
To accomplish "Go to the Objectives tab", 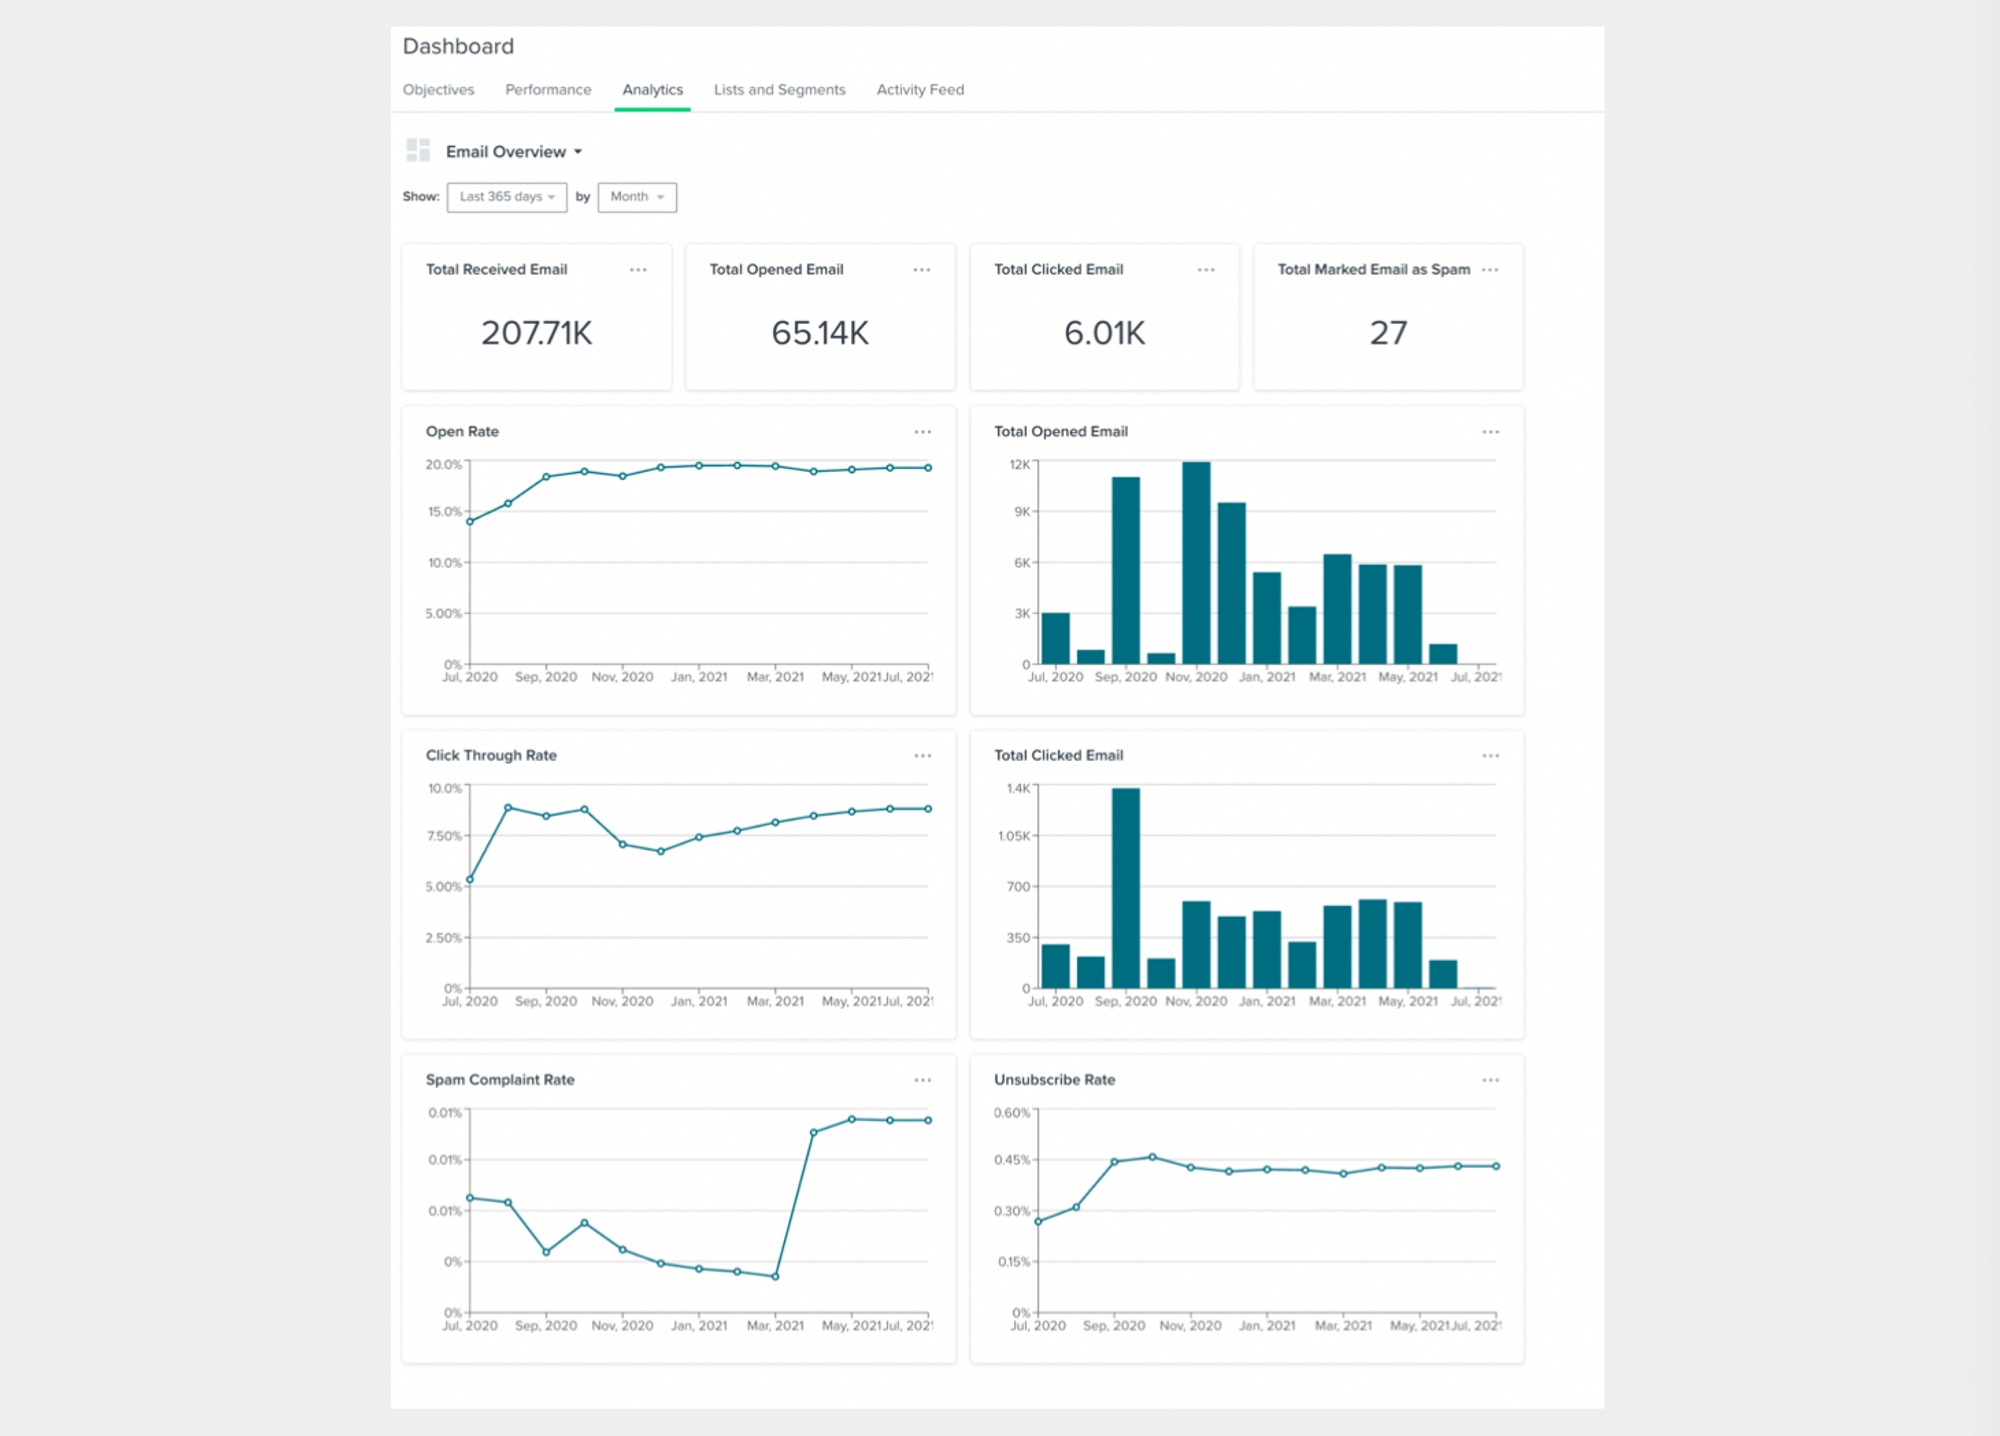I will coord(438,90).
